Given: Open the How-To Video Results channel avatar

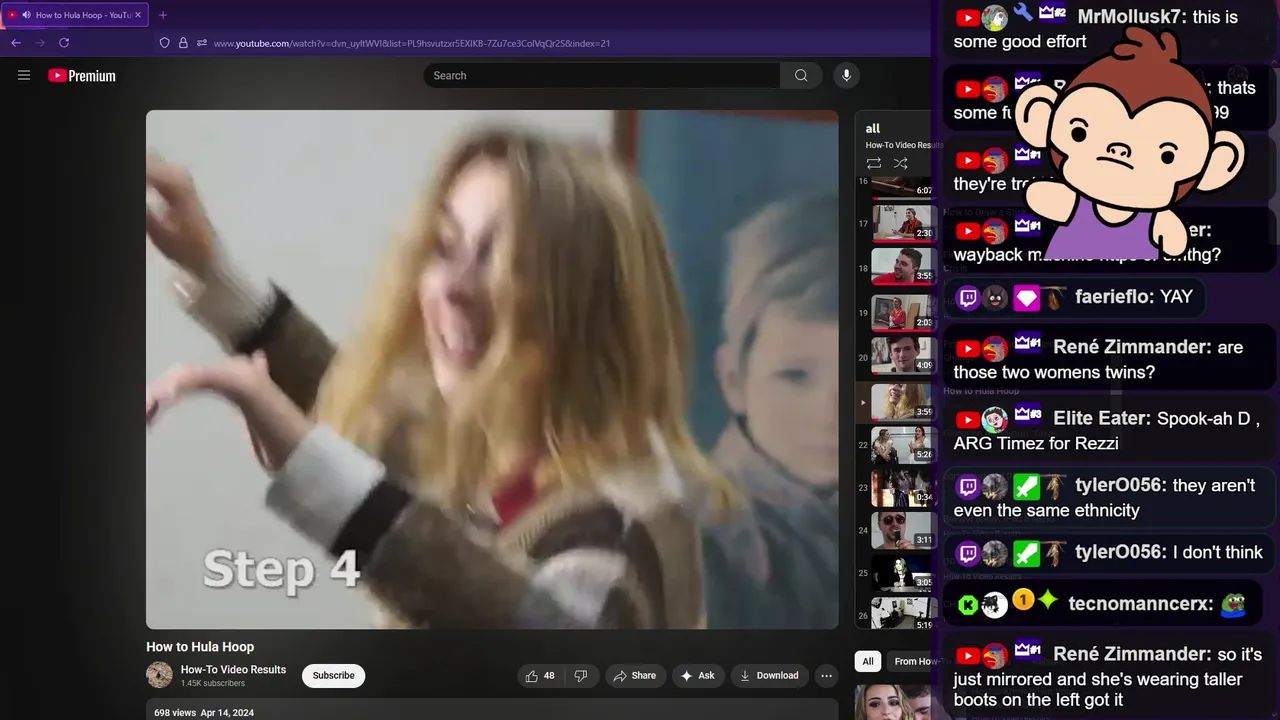Looking at the screenshot, I should pyautogui.click(x=159, y=675).
